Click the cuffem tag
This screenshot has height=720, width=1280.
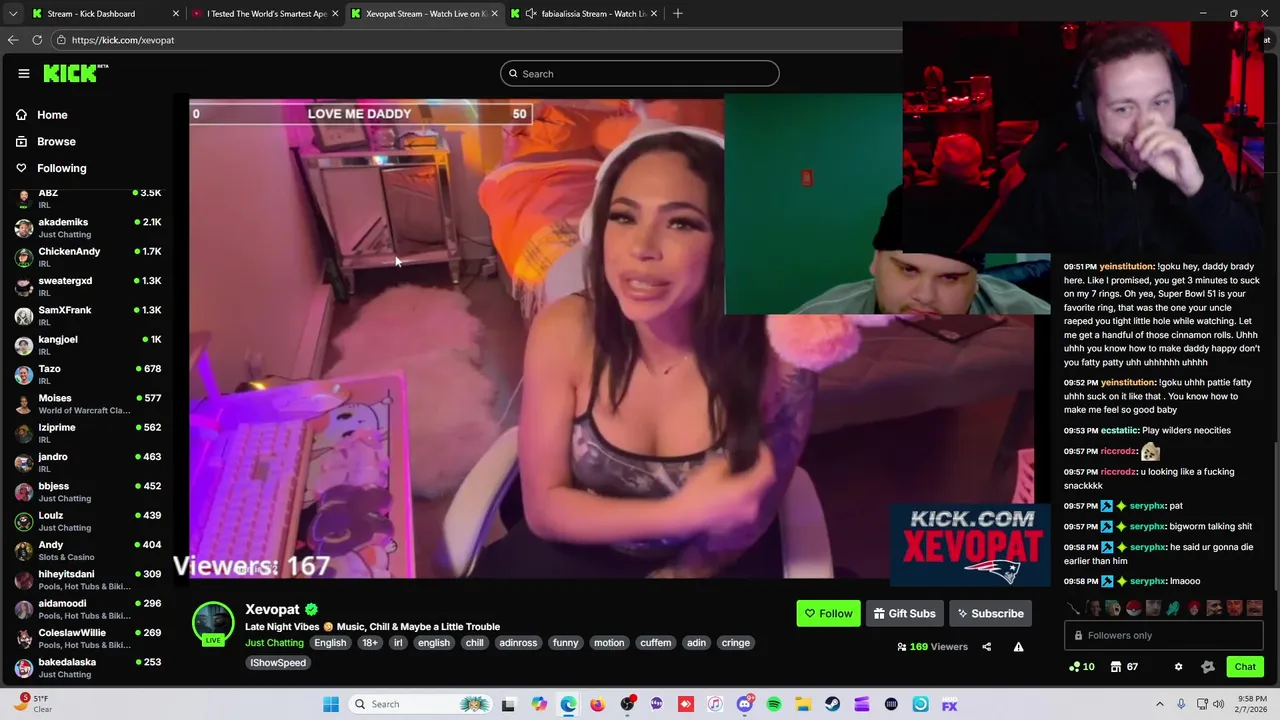click(x=655, y=643)
